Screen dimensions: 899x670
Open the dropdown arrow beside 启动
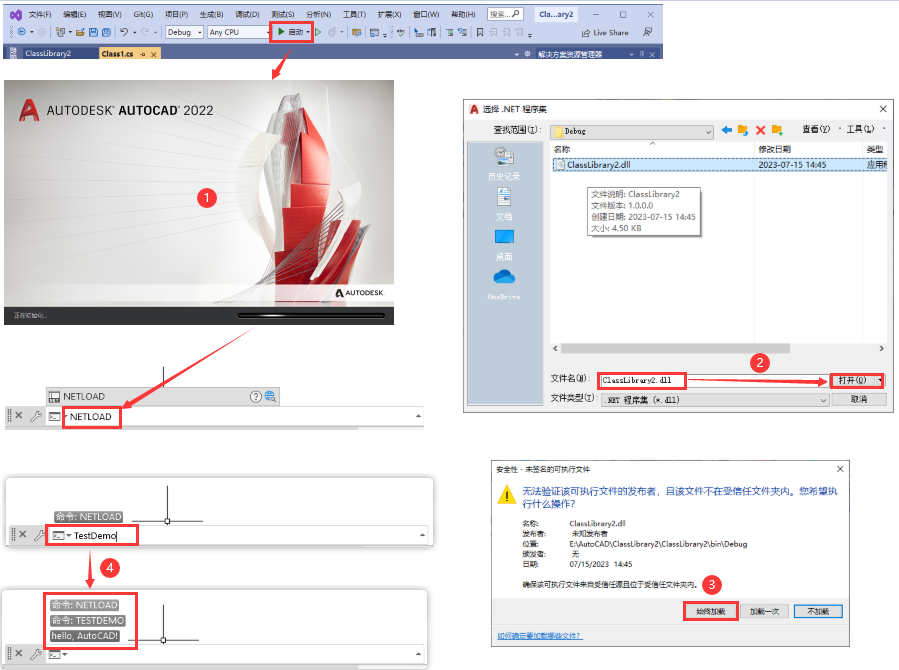tap(308, 32)
